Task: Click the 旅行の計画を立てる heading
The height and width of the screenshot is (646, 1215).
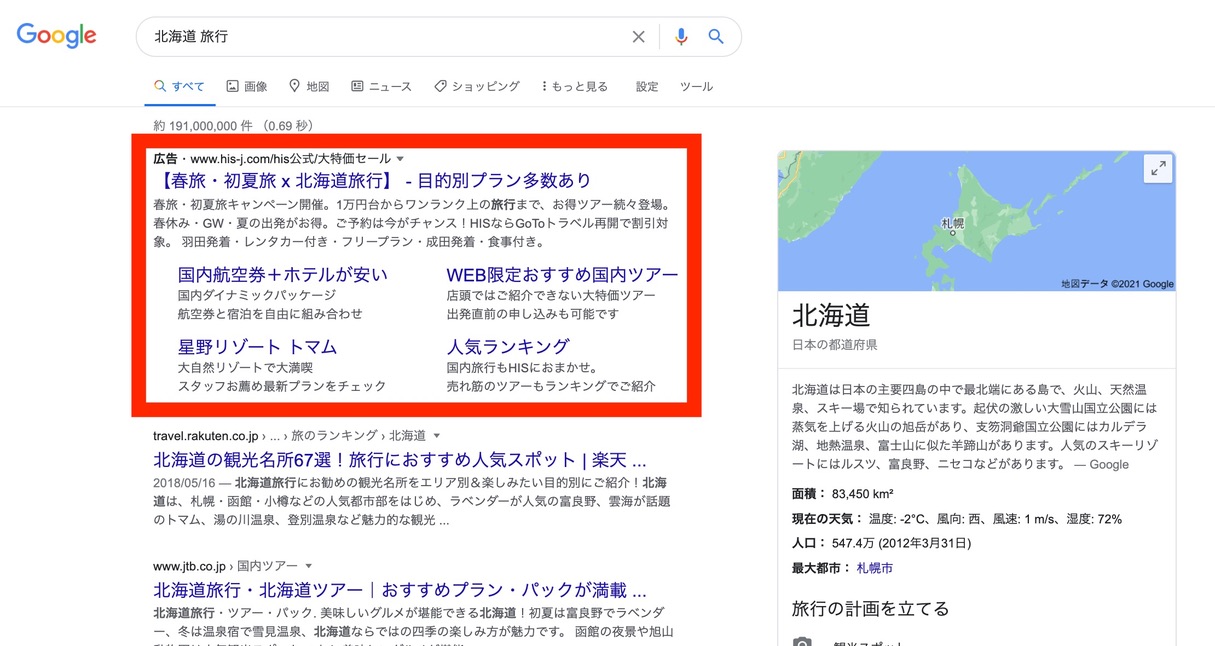Action: coord(870,609)
